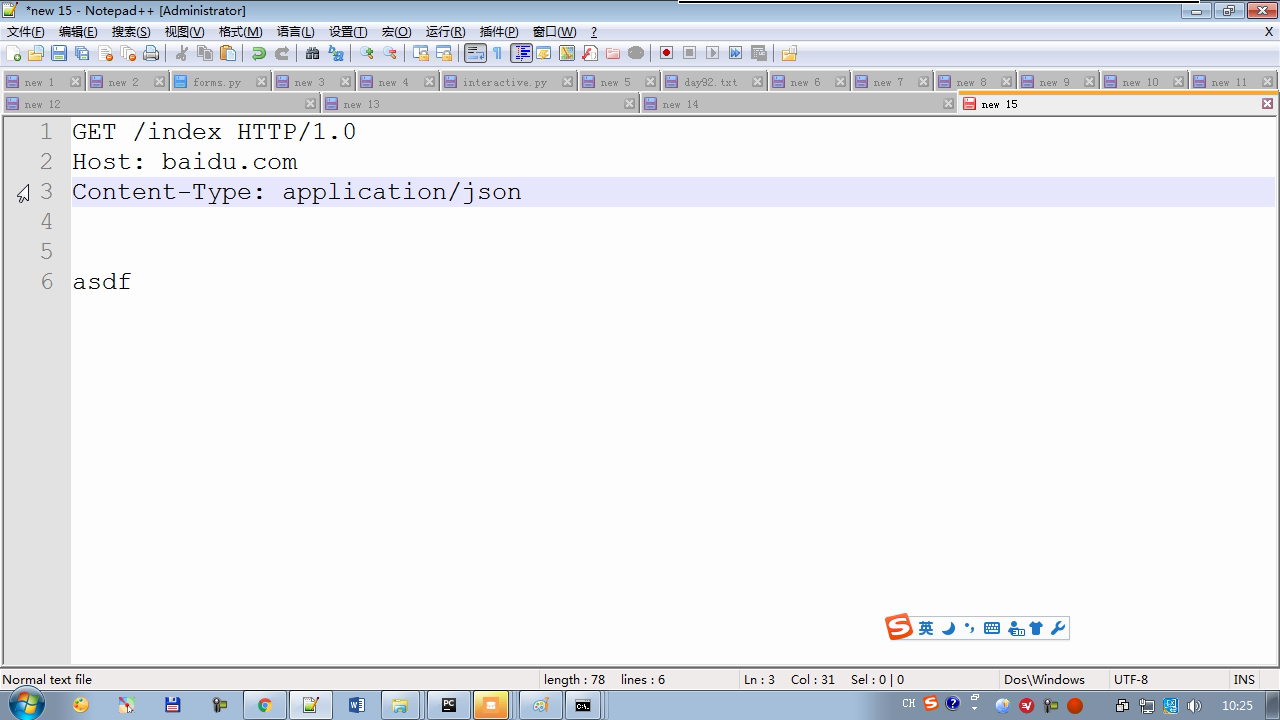Click the 'asdf' text in editor

[102, 282]
